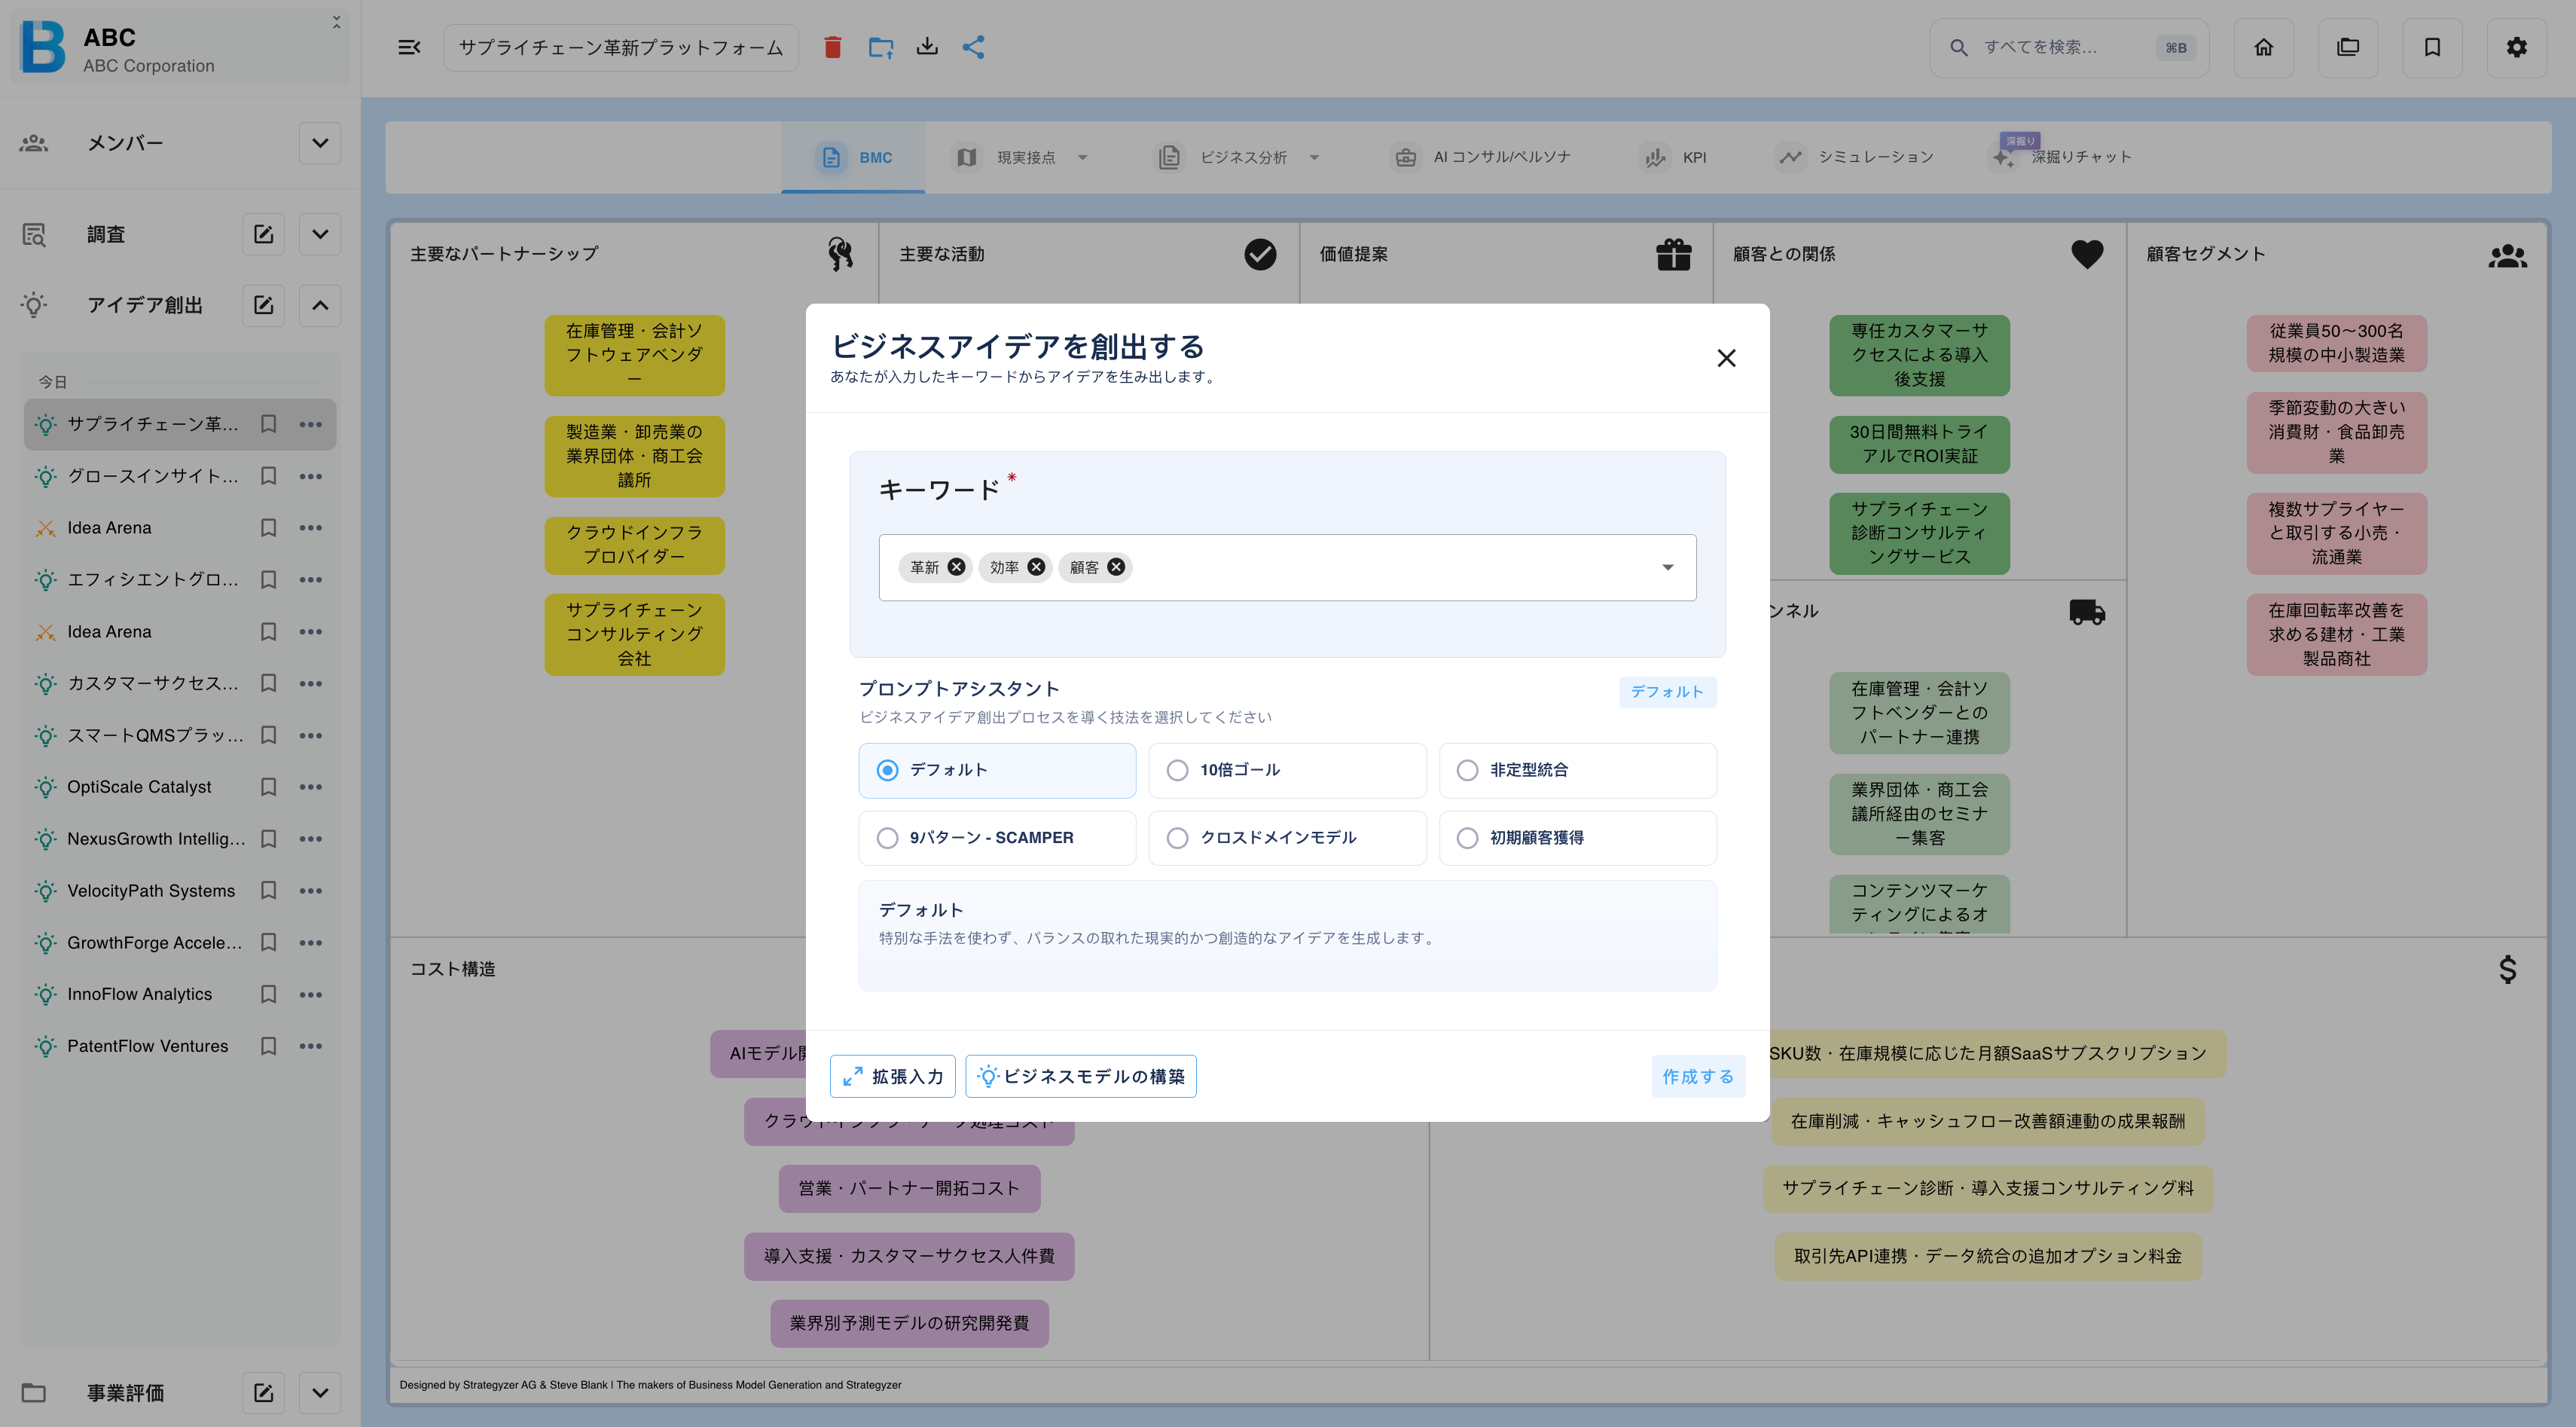The image size is (2576, 1427).
Task: Select the 取引先API連携・データ統合の追加オプション料金 note
Action: click(x=1987, y=1256)
